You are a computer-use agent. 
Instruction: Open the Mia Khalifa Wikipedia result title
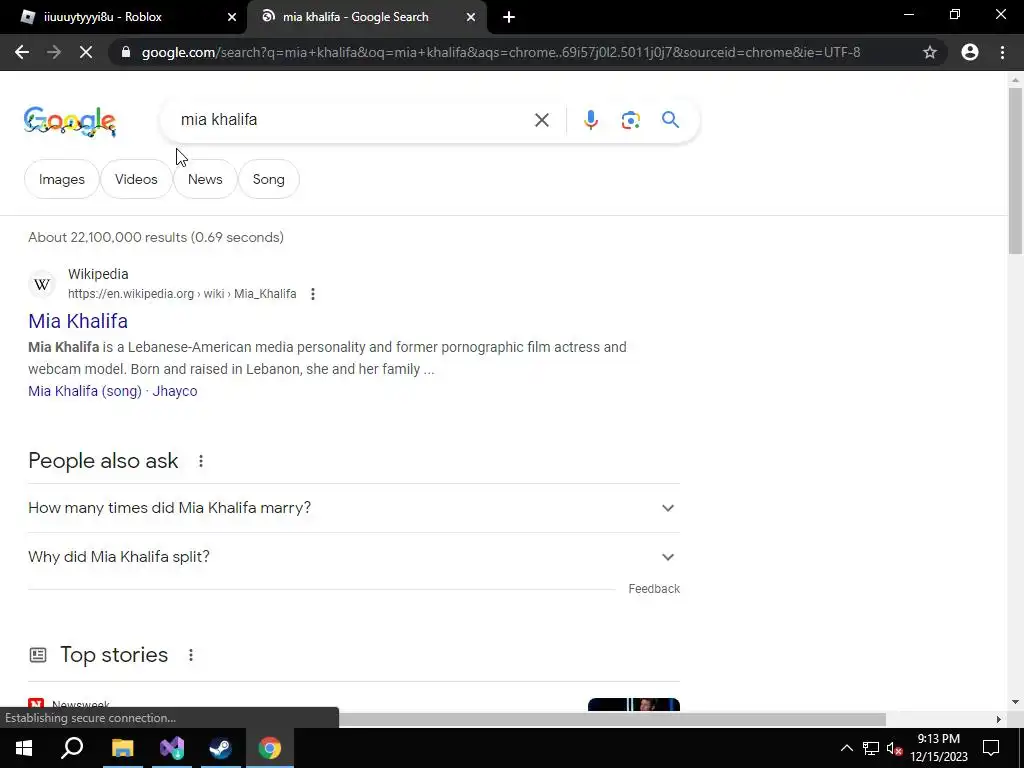coord(78,321)
